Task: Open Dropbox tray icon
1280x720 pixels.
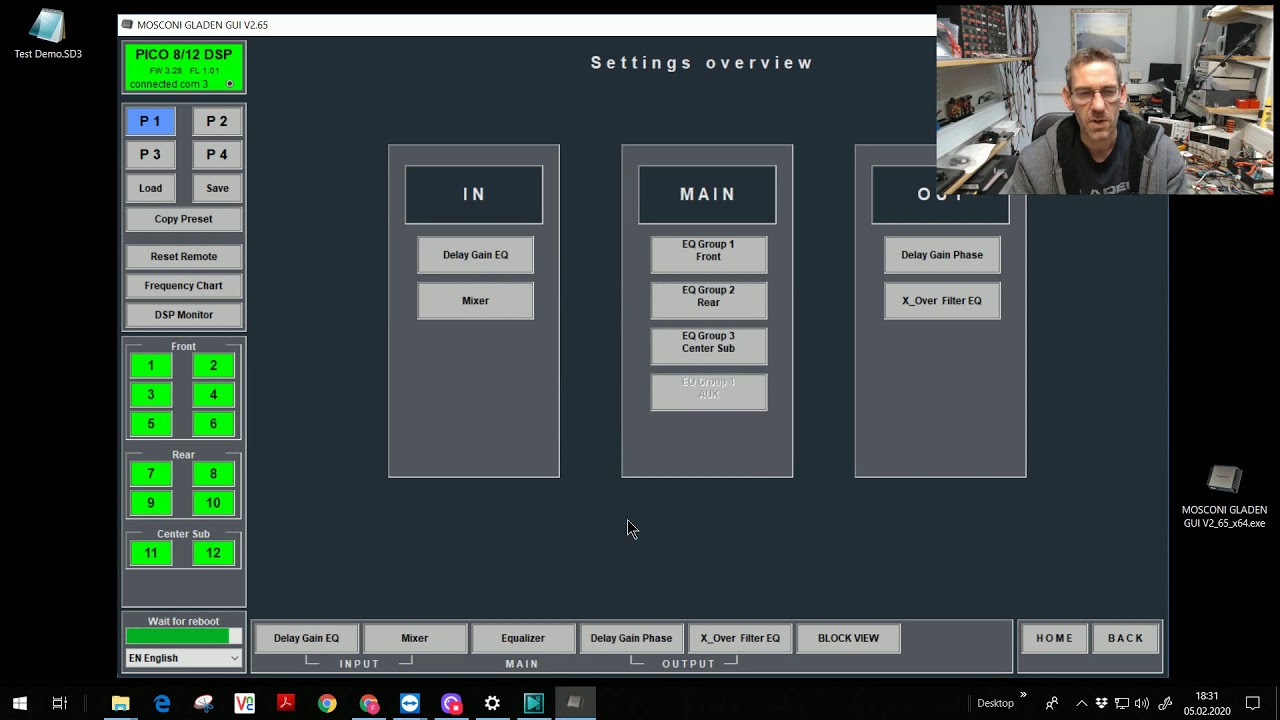Action: pos(1101,703)
